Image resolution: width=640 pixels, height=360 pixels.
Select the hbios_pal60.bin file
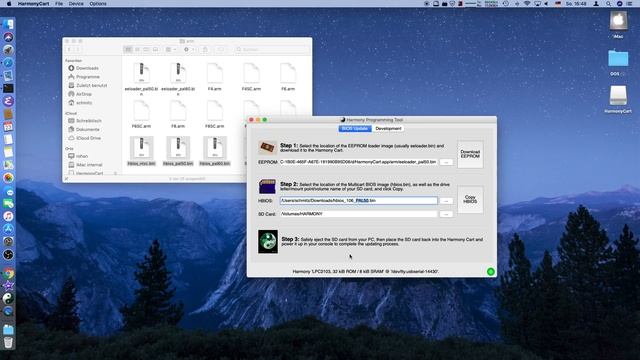215,151
